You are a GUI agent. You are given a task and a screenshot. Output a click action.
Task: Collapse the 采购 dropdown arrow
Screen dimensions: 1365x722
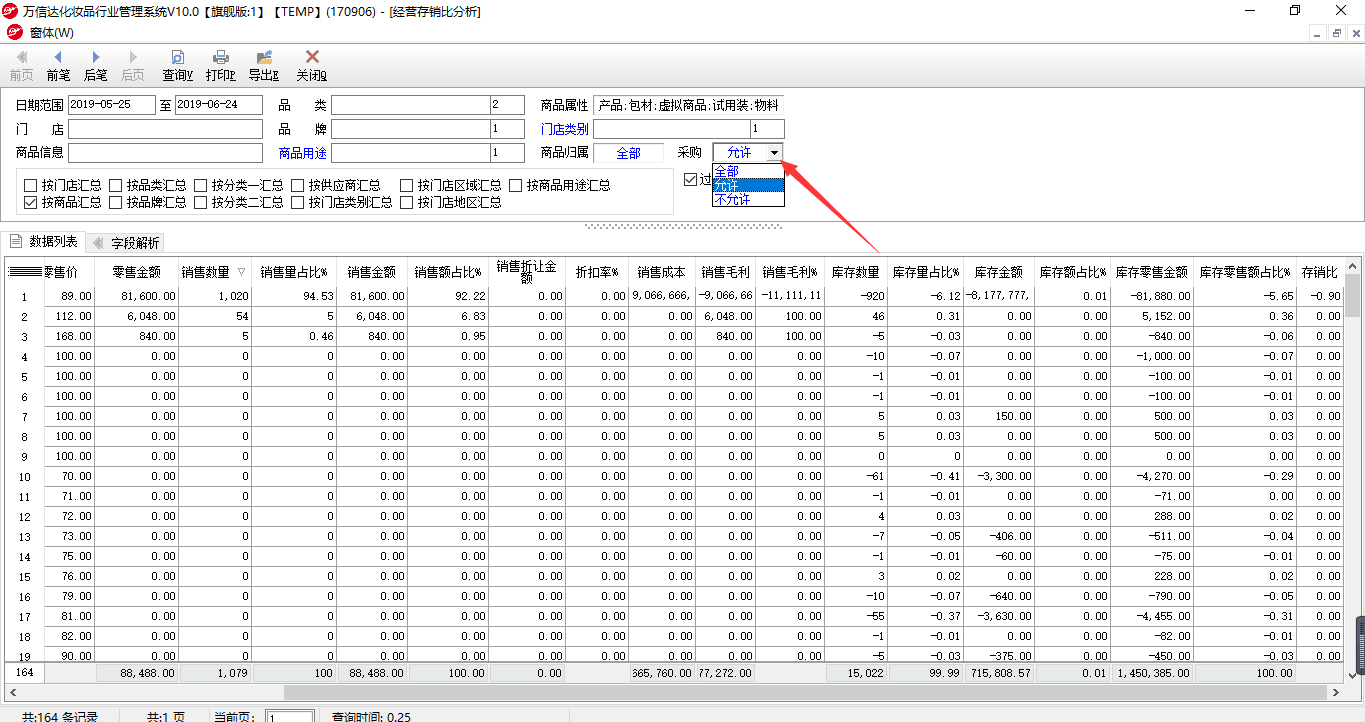[x=774, y=153]
